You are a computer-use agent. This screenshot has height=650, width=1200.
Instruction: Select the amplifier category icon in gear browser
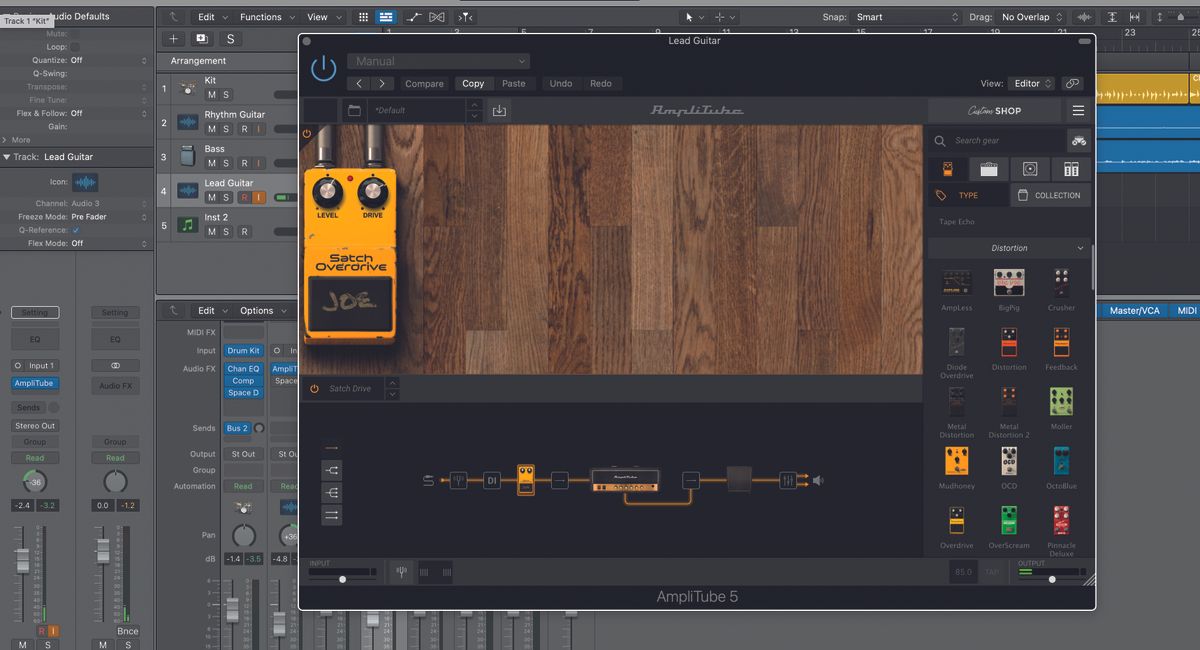click(989, 169)
